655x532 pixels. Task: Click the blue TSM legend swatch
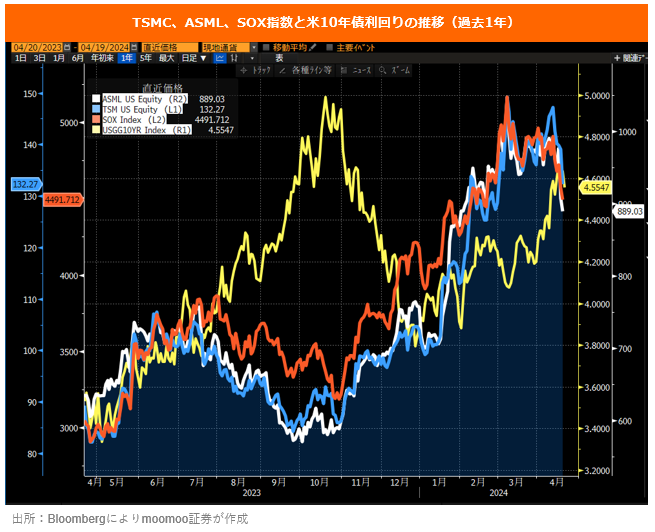[x=96, y=109]
